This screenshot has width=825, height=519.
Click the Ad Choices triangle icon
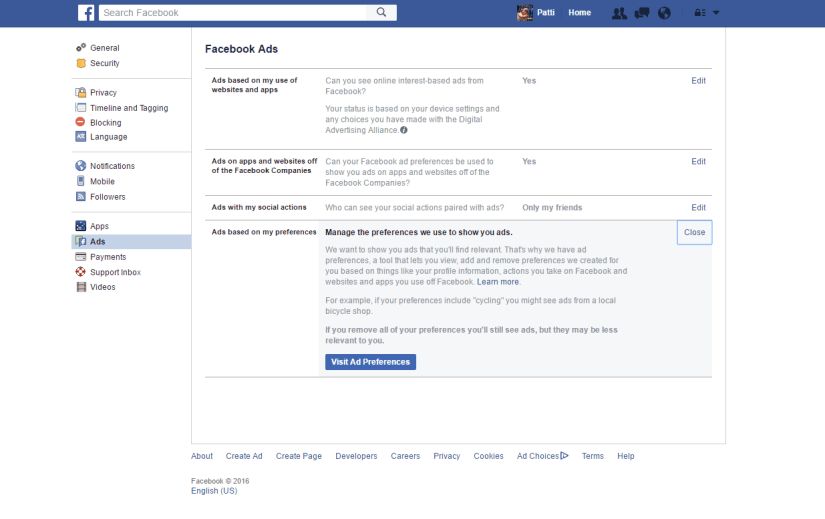pos(565,456)
